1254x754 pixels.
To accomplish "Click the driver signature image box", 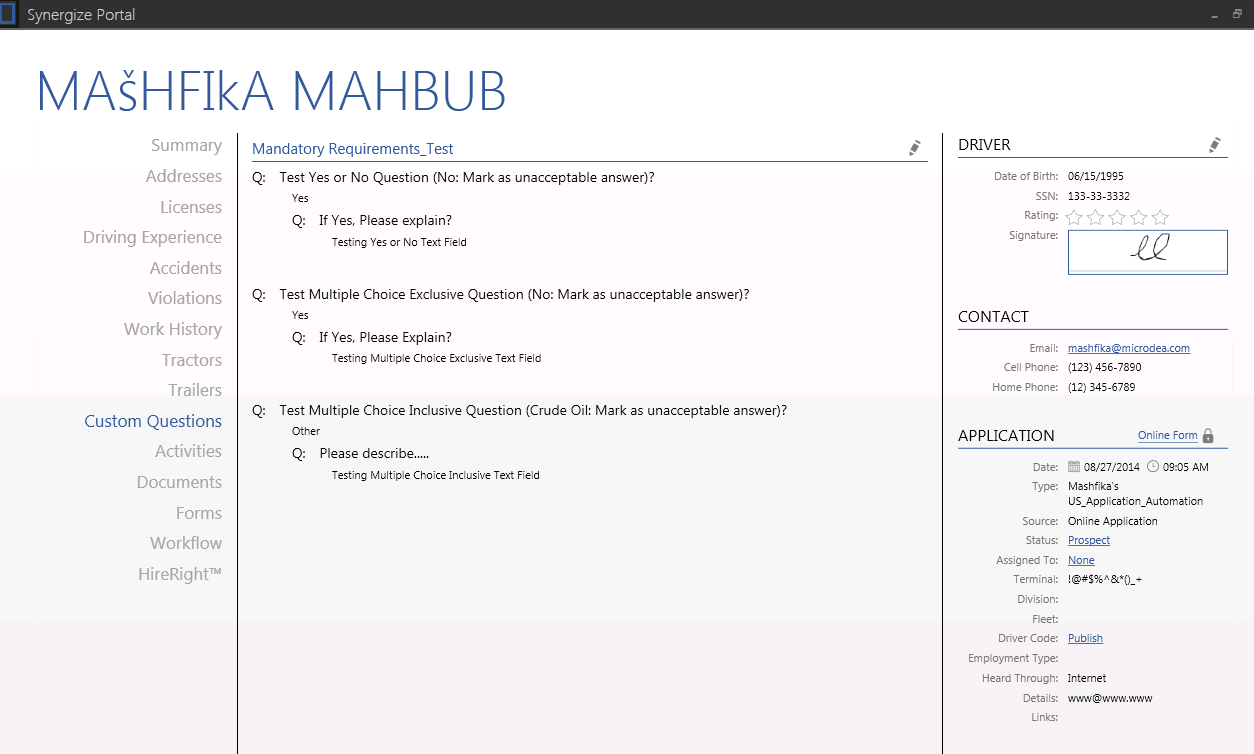I will (x=1147, y=252).
